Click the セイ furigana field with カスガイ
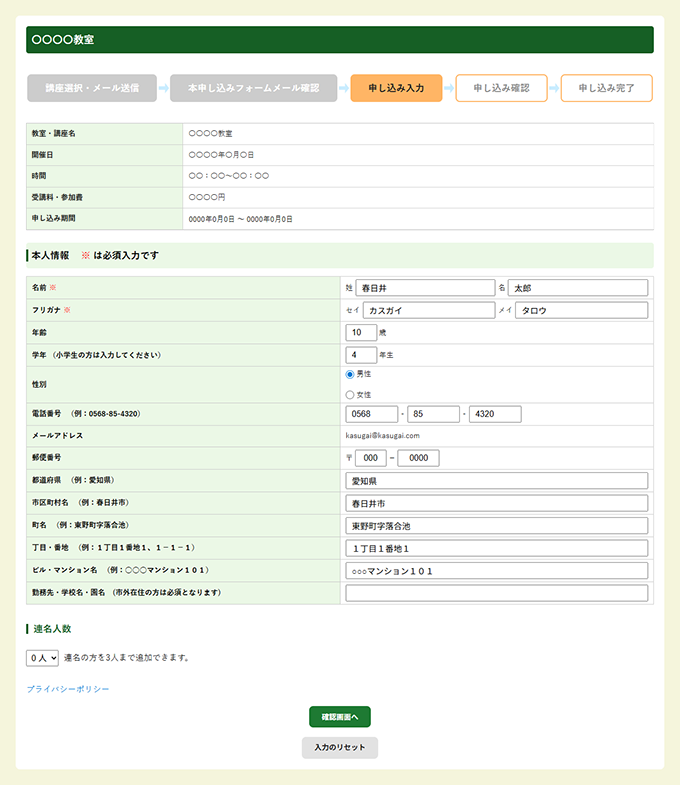This screenshot has height=785, width=680. (430, 310)
